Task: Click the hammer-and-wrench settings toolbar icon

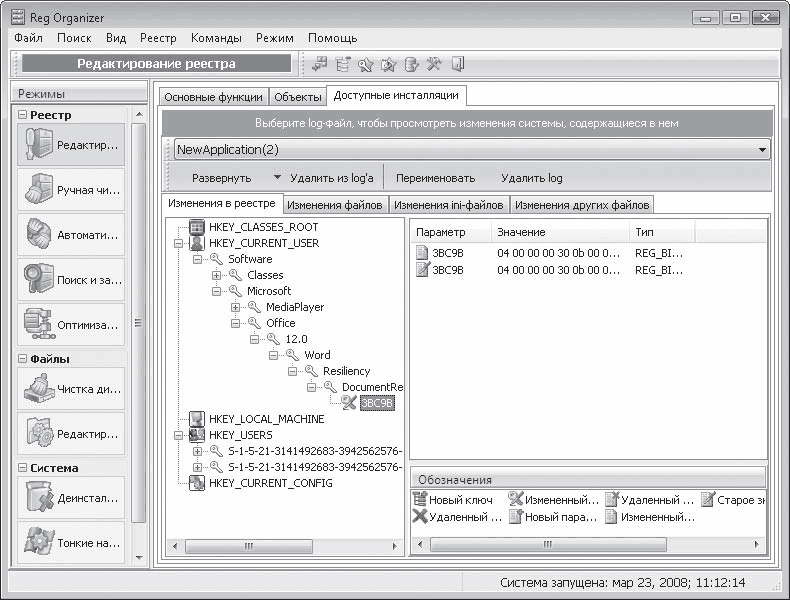Action: point(433,65)
